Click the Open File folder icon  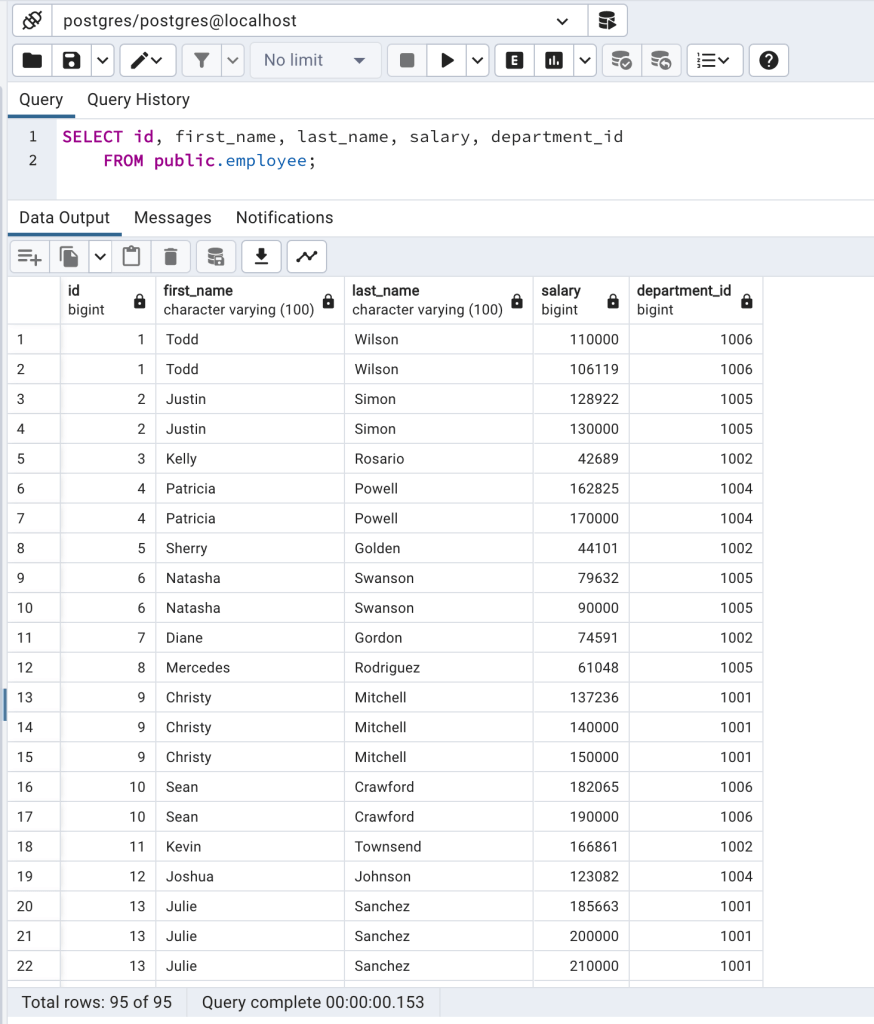click(32, 60)
